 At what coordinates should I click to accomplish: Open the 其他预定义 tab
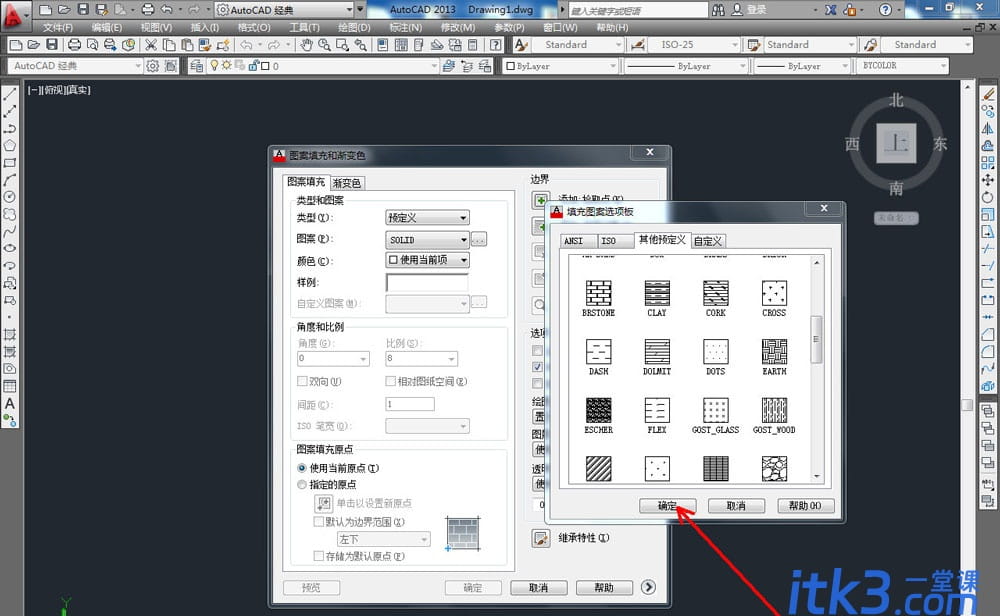[662, 240]
